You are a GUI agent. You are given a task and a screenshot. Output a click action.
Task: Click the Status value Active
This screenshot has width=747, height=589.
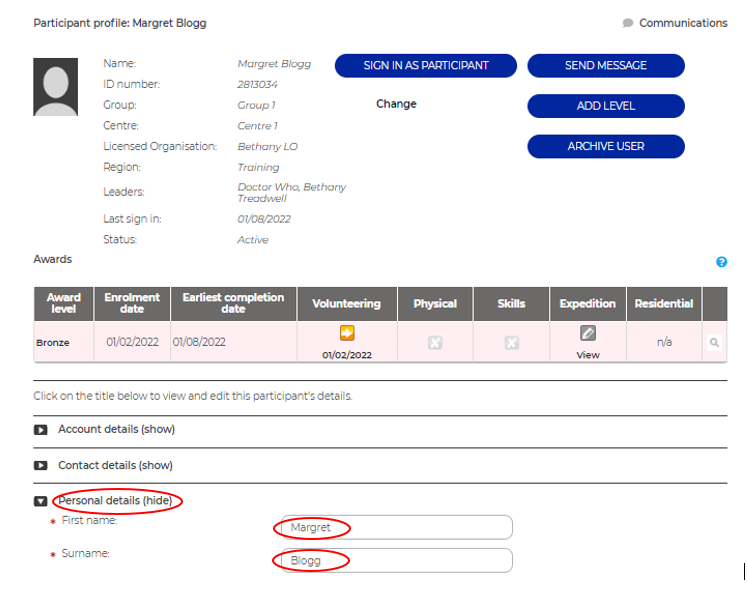coord(253,240)
